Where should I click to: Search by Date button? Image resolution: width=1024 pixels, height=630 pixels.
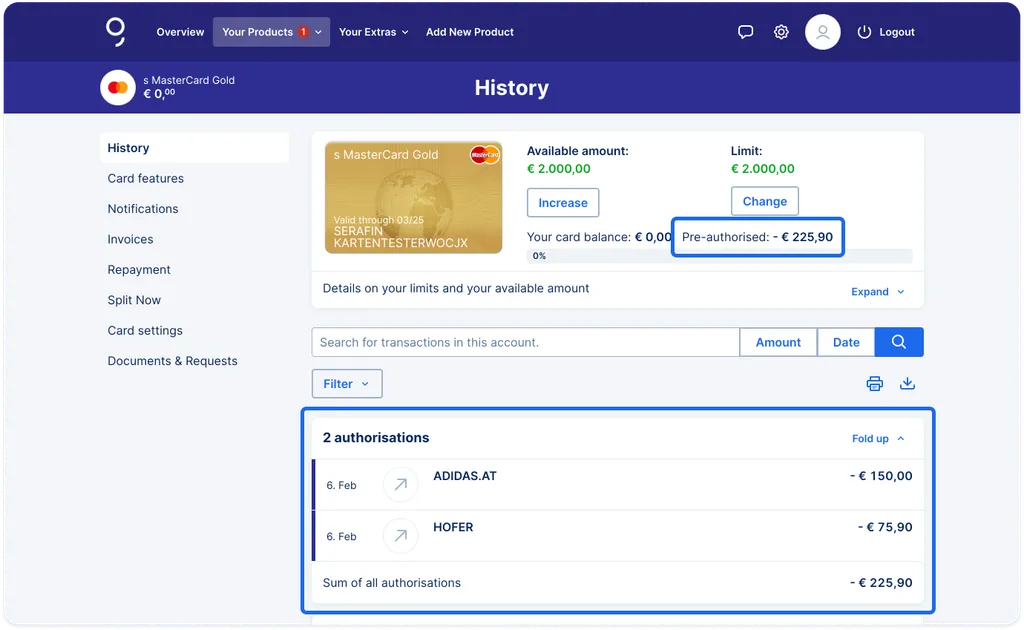pos(846,342)
